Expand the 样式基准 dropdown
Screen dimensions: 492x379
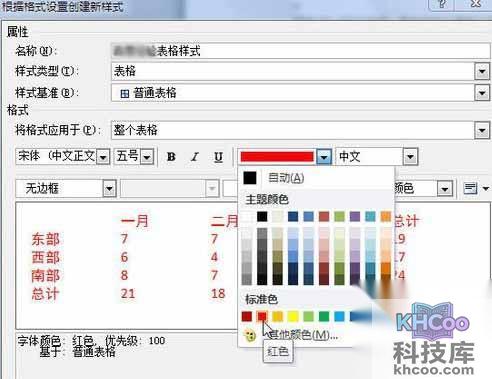(x=482, y=93)
